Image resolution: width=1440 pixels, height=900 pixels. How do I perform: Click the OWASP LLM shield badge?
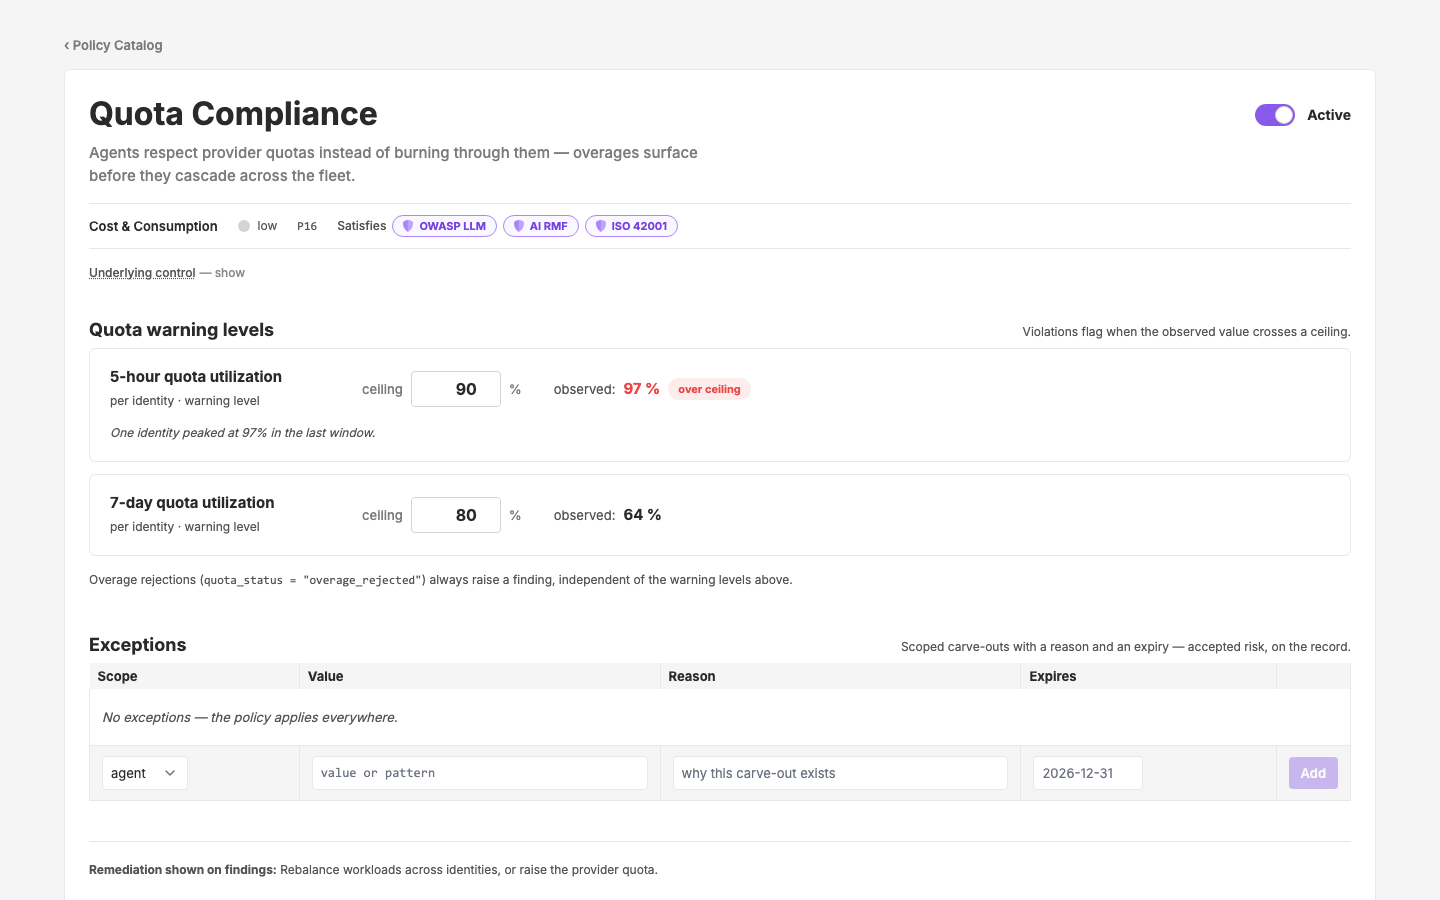pos(444,226)
